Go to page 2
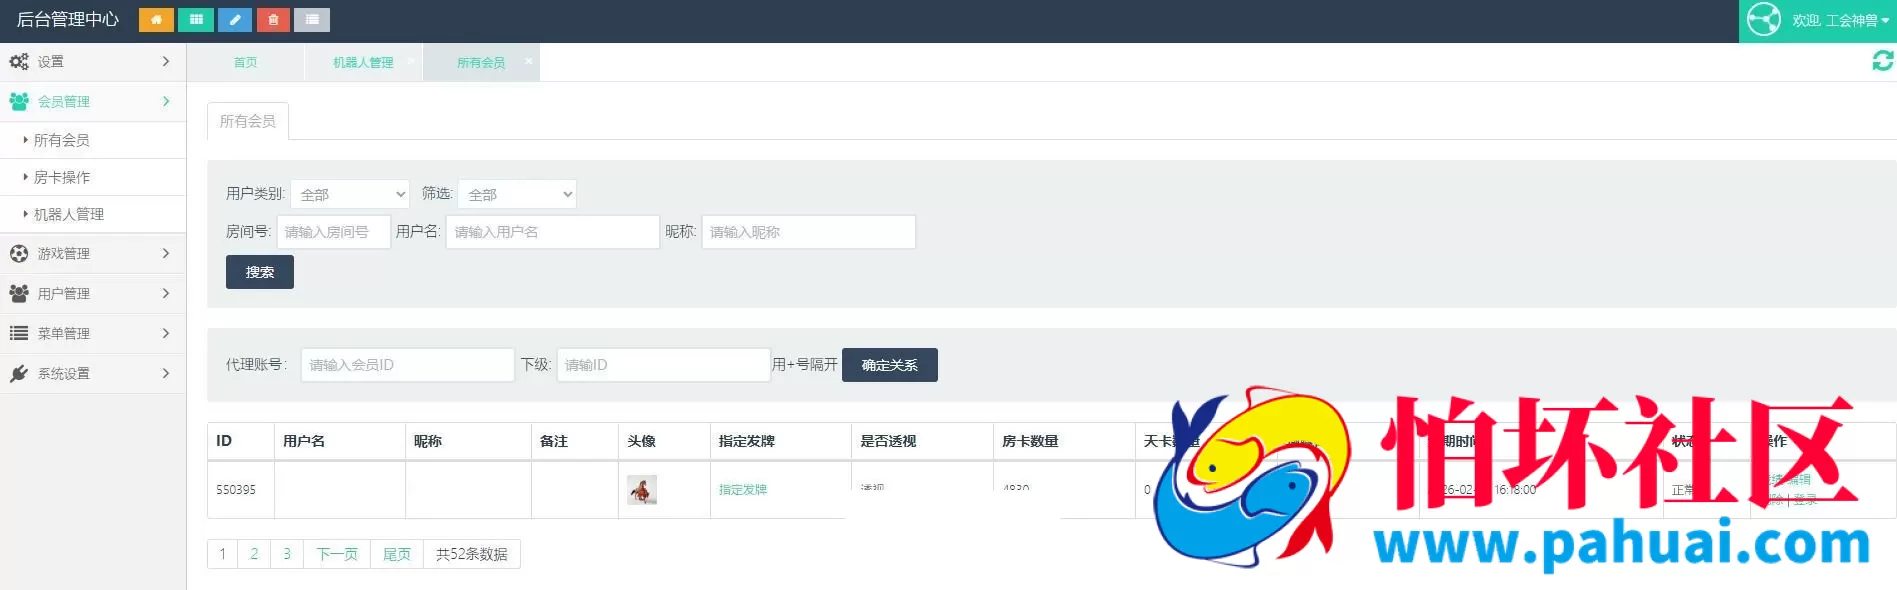1897x590 pixels. pyautogui.click(x=254, y=554)
